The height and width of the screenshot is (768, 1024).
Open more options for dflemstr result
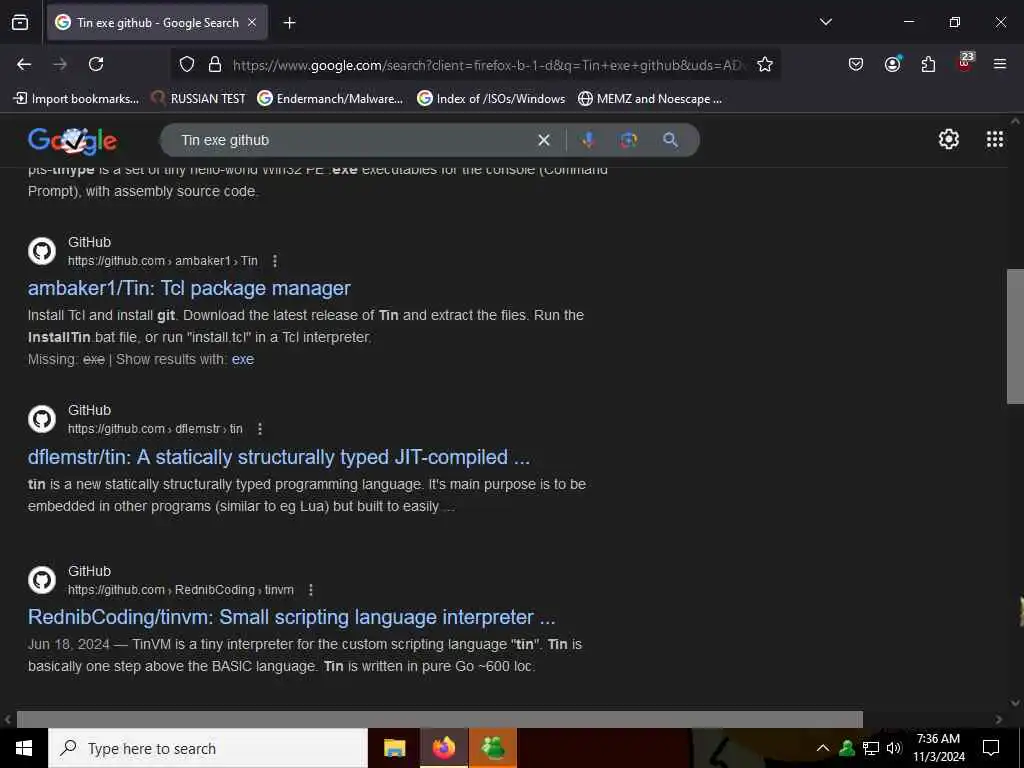pos(260,429)
